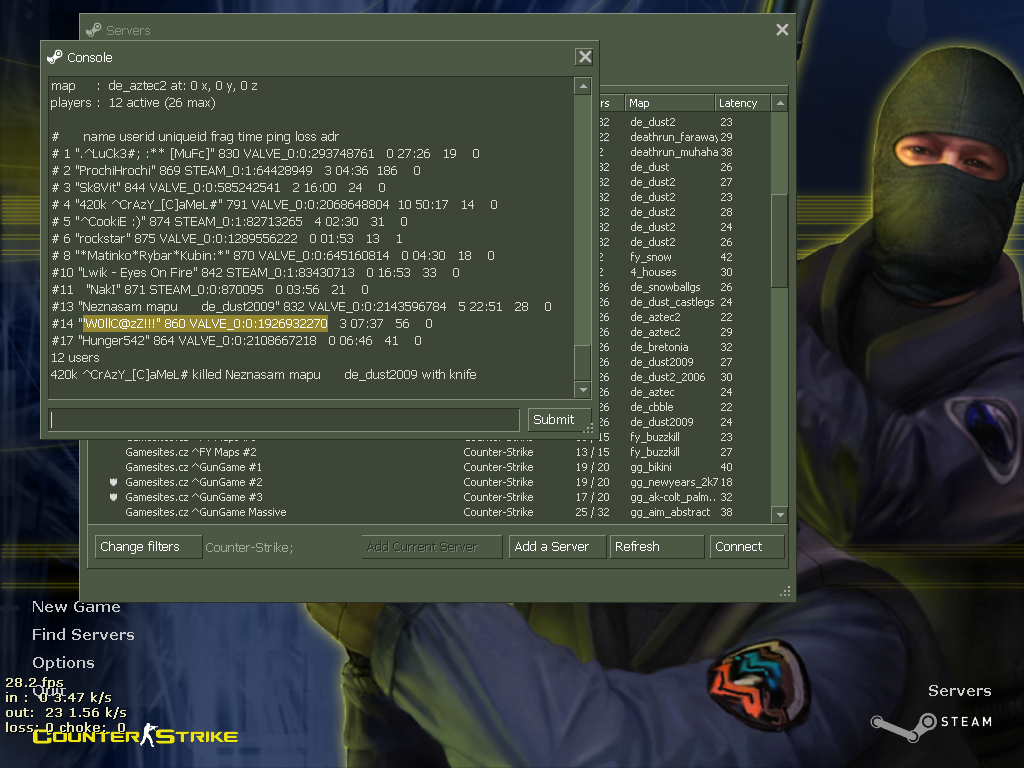1024x768 pixels.
Task: Click the NakI player line in console
Action: tap(210, 289)
